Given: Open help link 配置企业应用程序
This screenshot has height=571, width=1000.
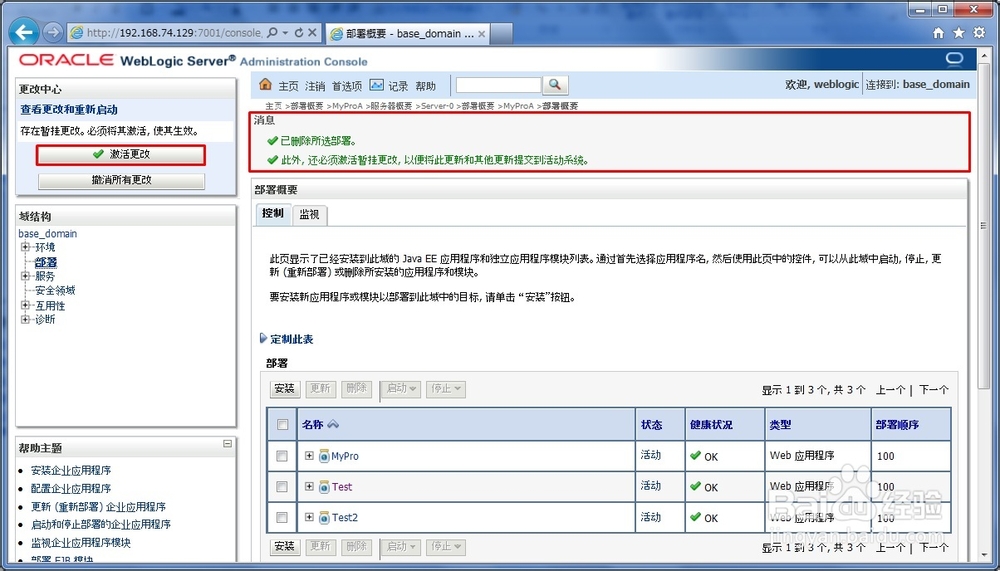Looking at the screenshot, I should (x=71, y=488).
